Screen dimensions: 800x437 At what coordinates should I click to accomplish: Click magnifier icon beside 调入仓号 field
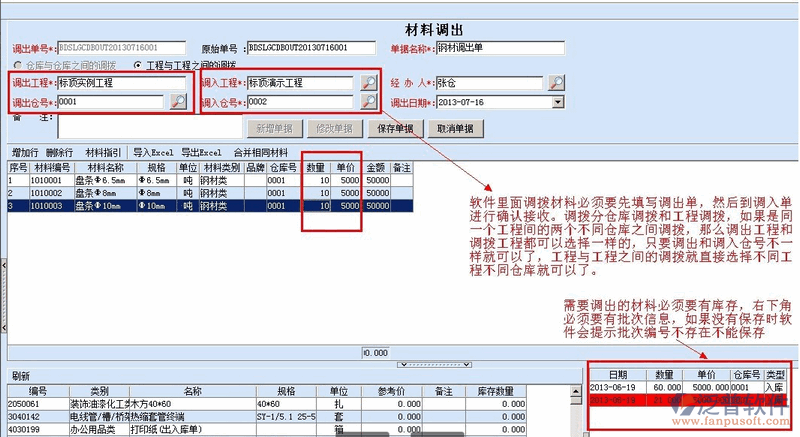pos(368,102)
